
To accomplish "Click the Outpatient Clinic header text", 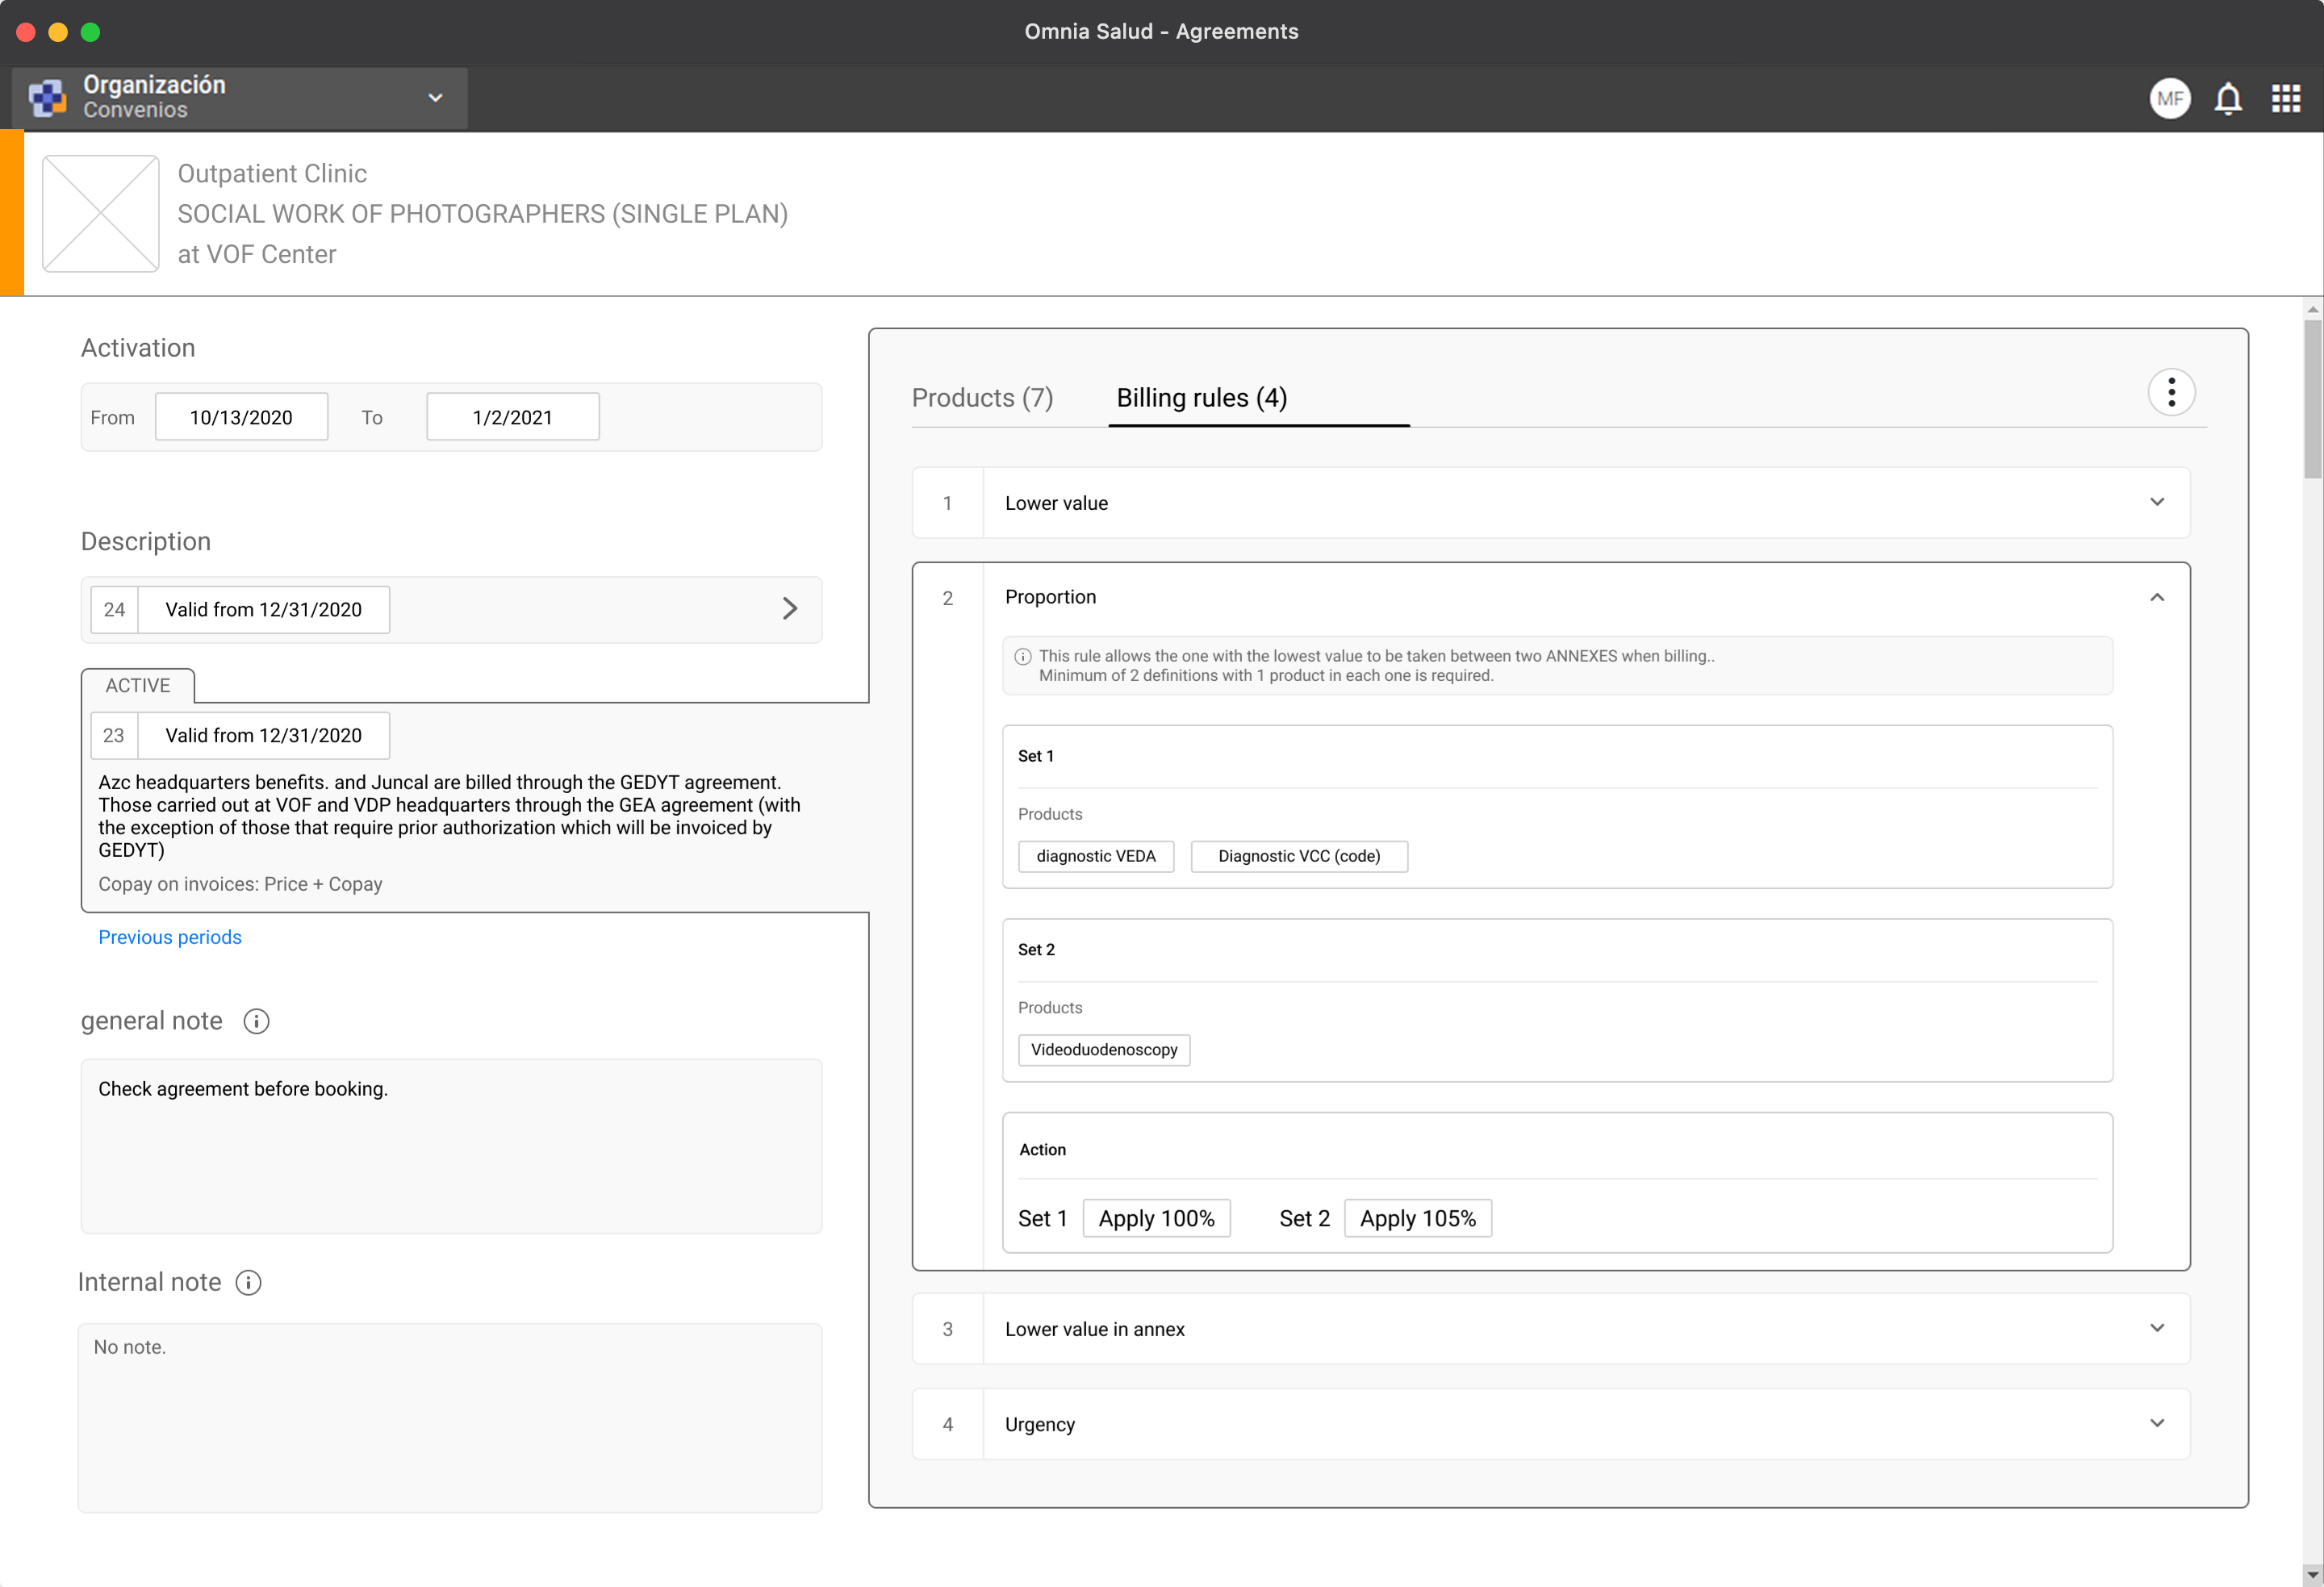I will click(272, 174).
